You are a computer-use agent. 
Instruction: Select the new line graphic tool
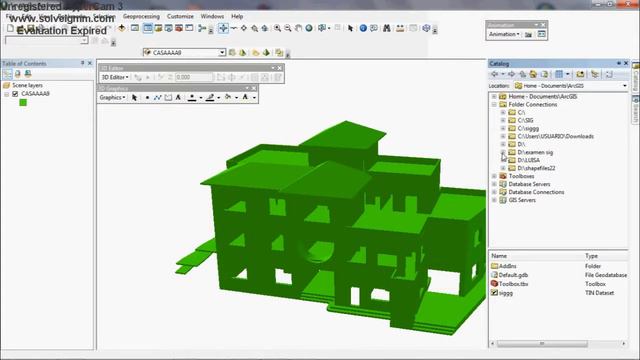[x=158, y=98]
